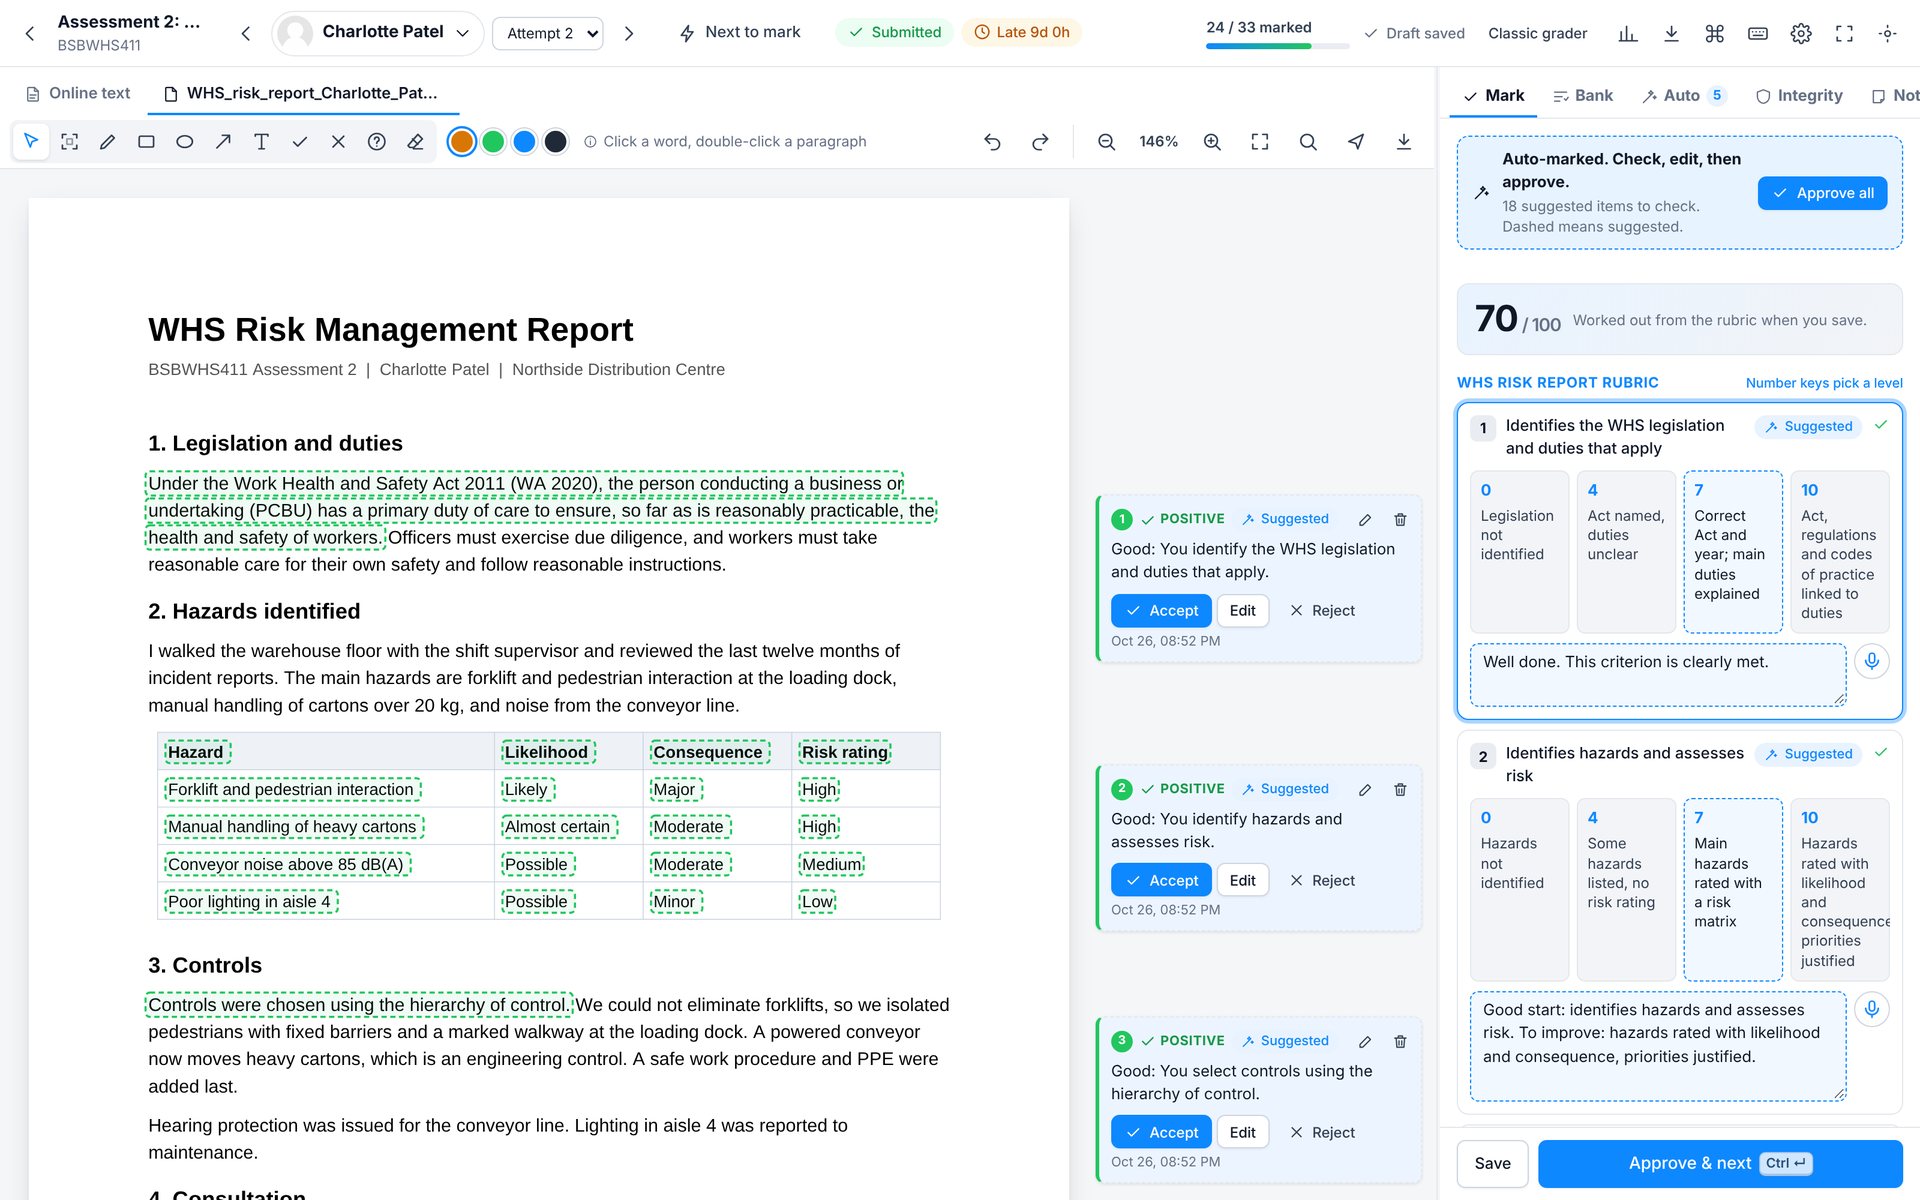Undo the last annotation
This screenshot has width=1920, height=1200.
point(992,142)
